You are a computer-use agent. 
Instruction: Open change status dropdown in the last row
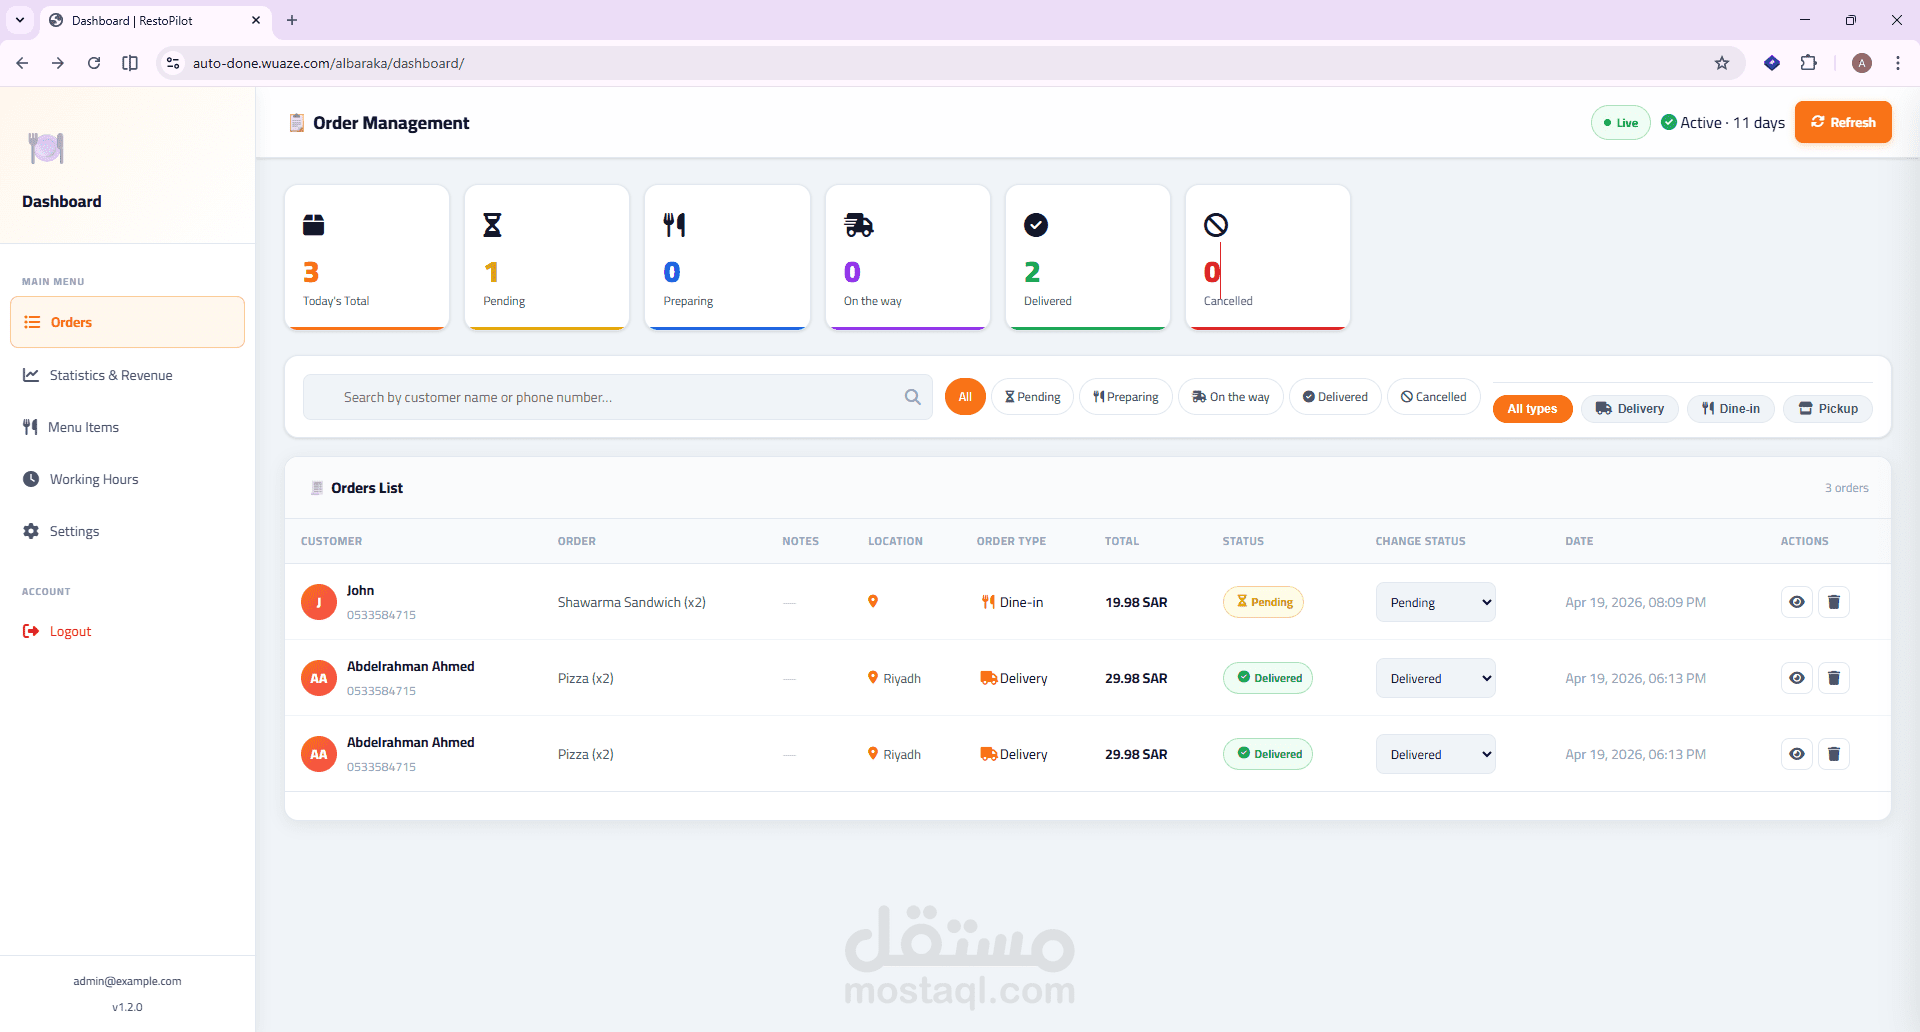[1436, 754]
